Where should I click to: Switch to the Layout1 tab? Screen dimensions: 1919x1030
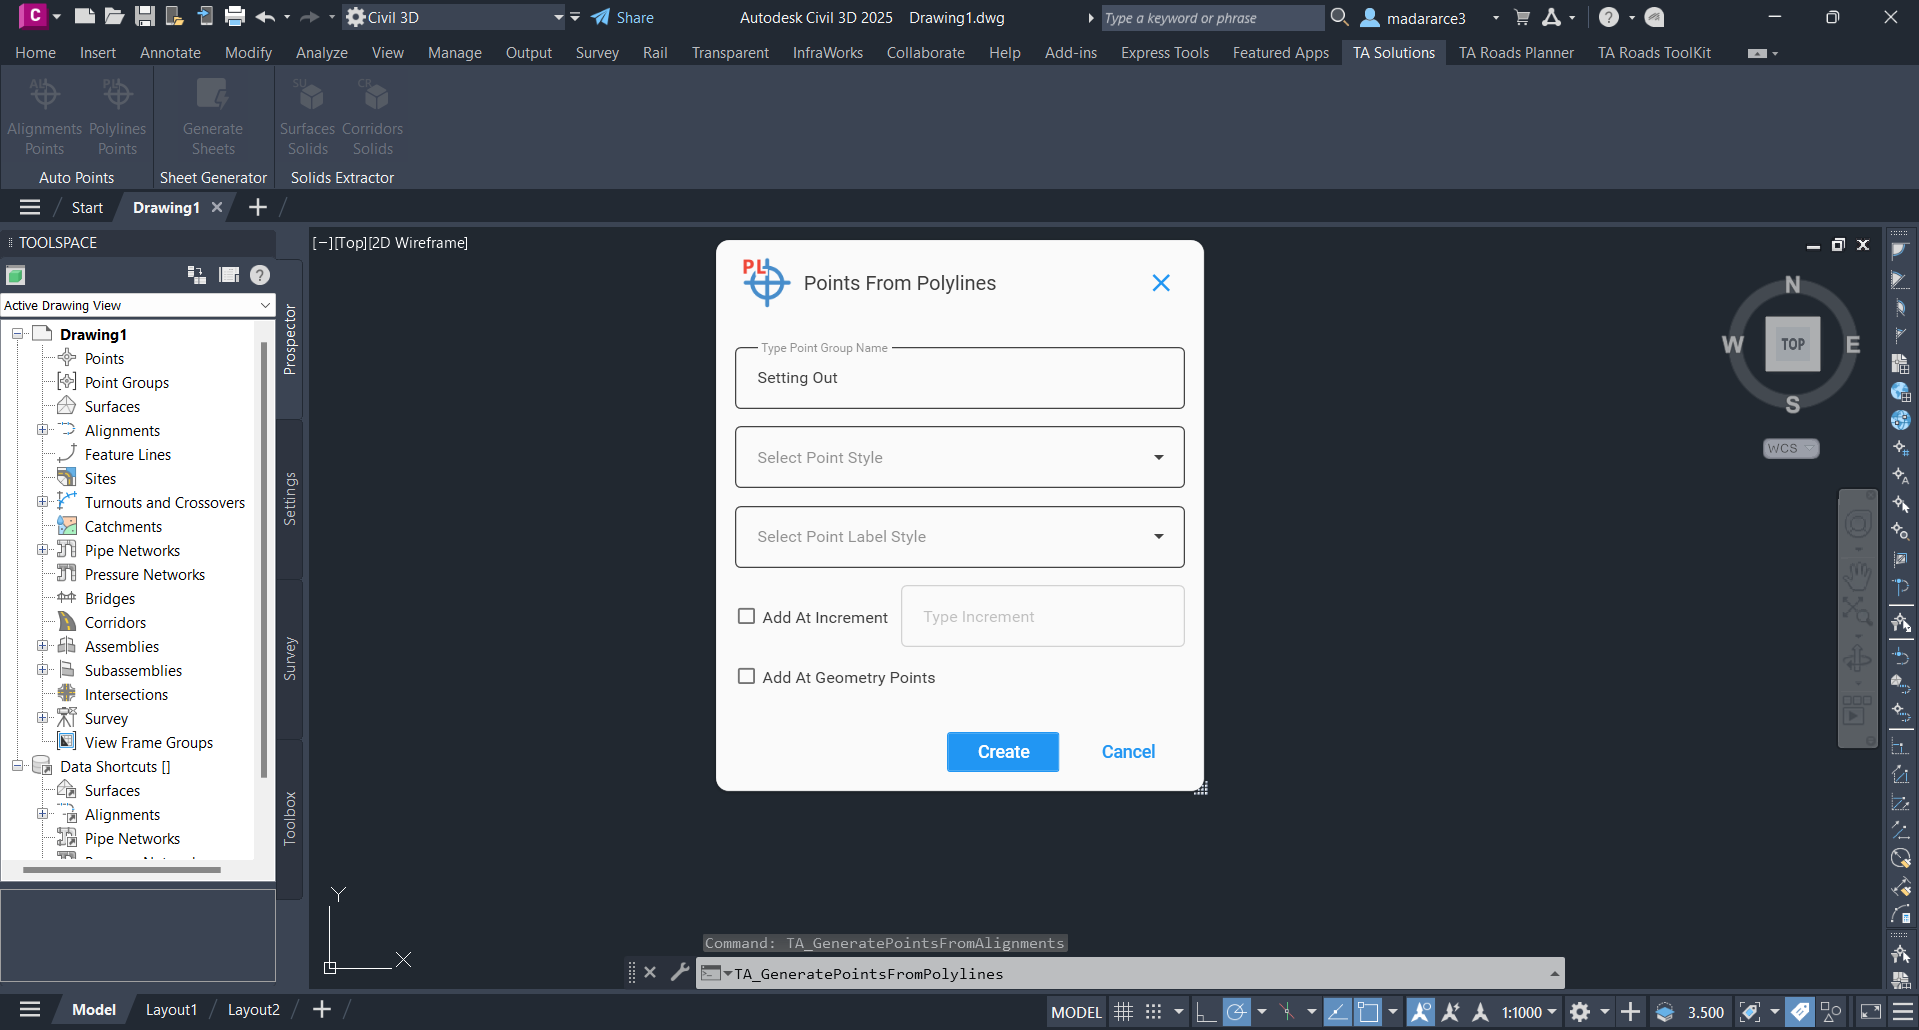(x=171, y=1010)
